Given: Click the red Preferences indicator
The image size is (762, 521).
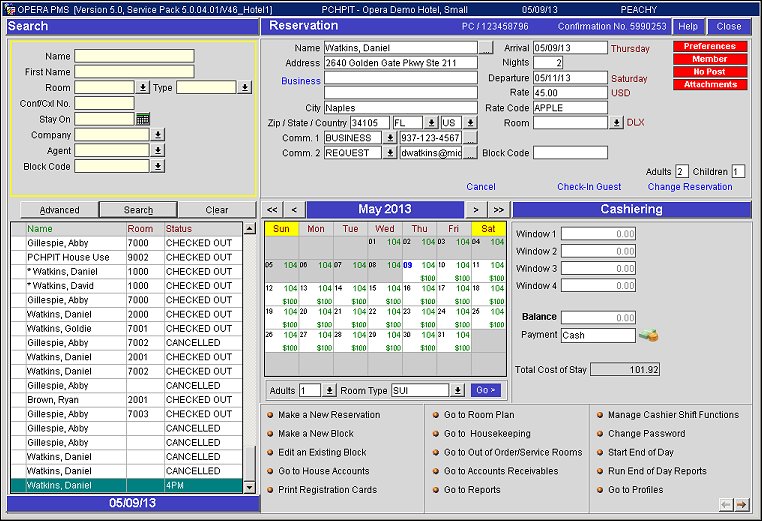Looking at the screenshot, I should pos(708,46).
